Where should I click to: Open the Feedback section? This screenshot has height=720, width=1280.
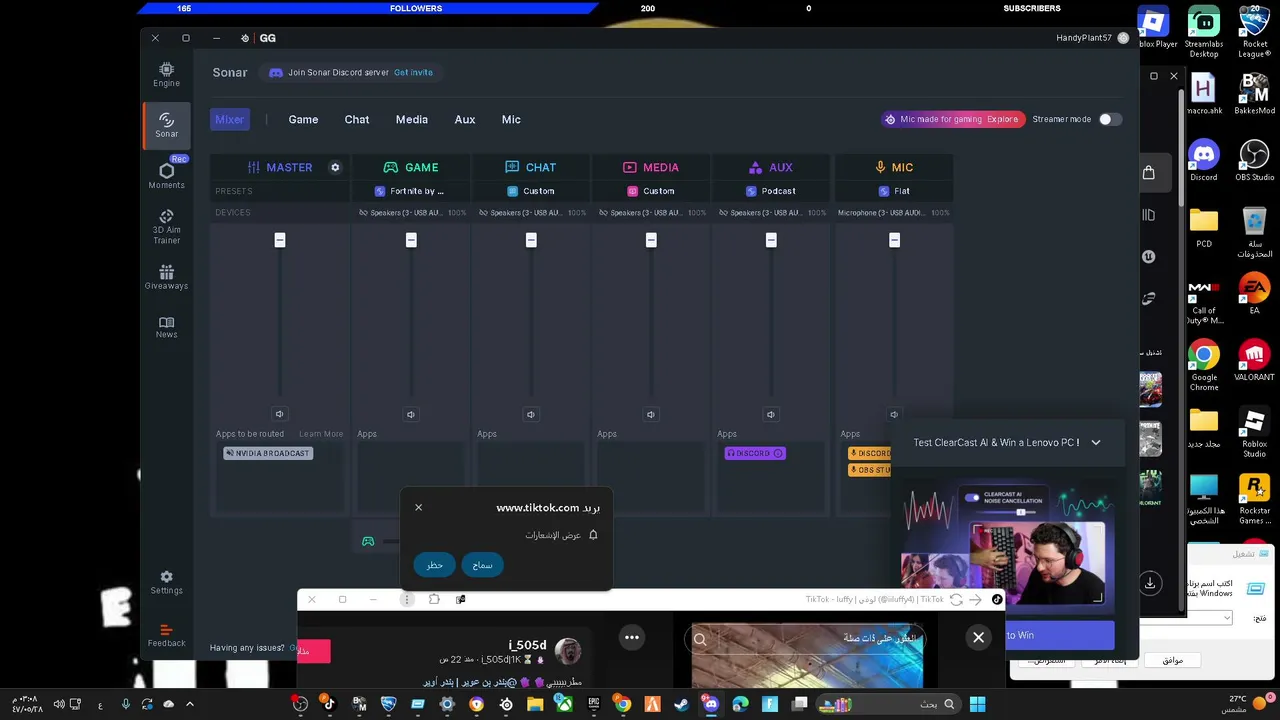click(x=166, y=635)
